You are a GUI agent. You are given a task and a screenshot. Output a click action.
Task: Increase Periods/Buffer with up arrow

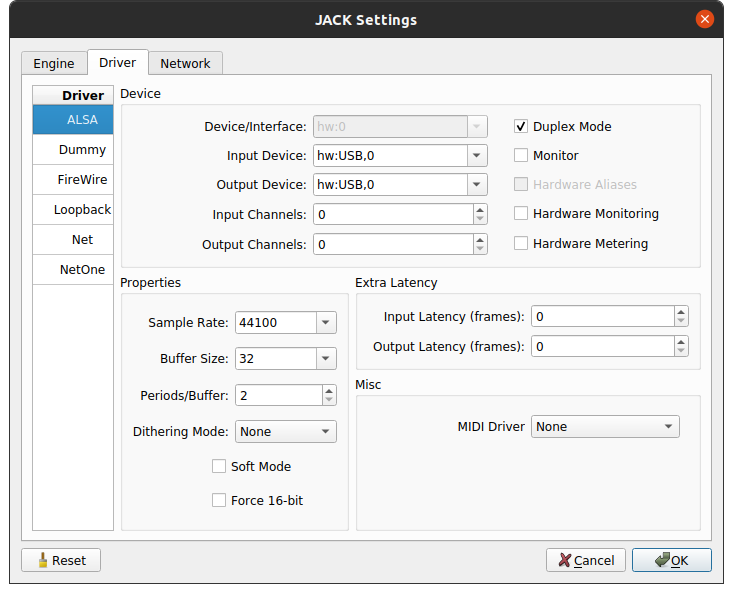329,391
